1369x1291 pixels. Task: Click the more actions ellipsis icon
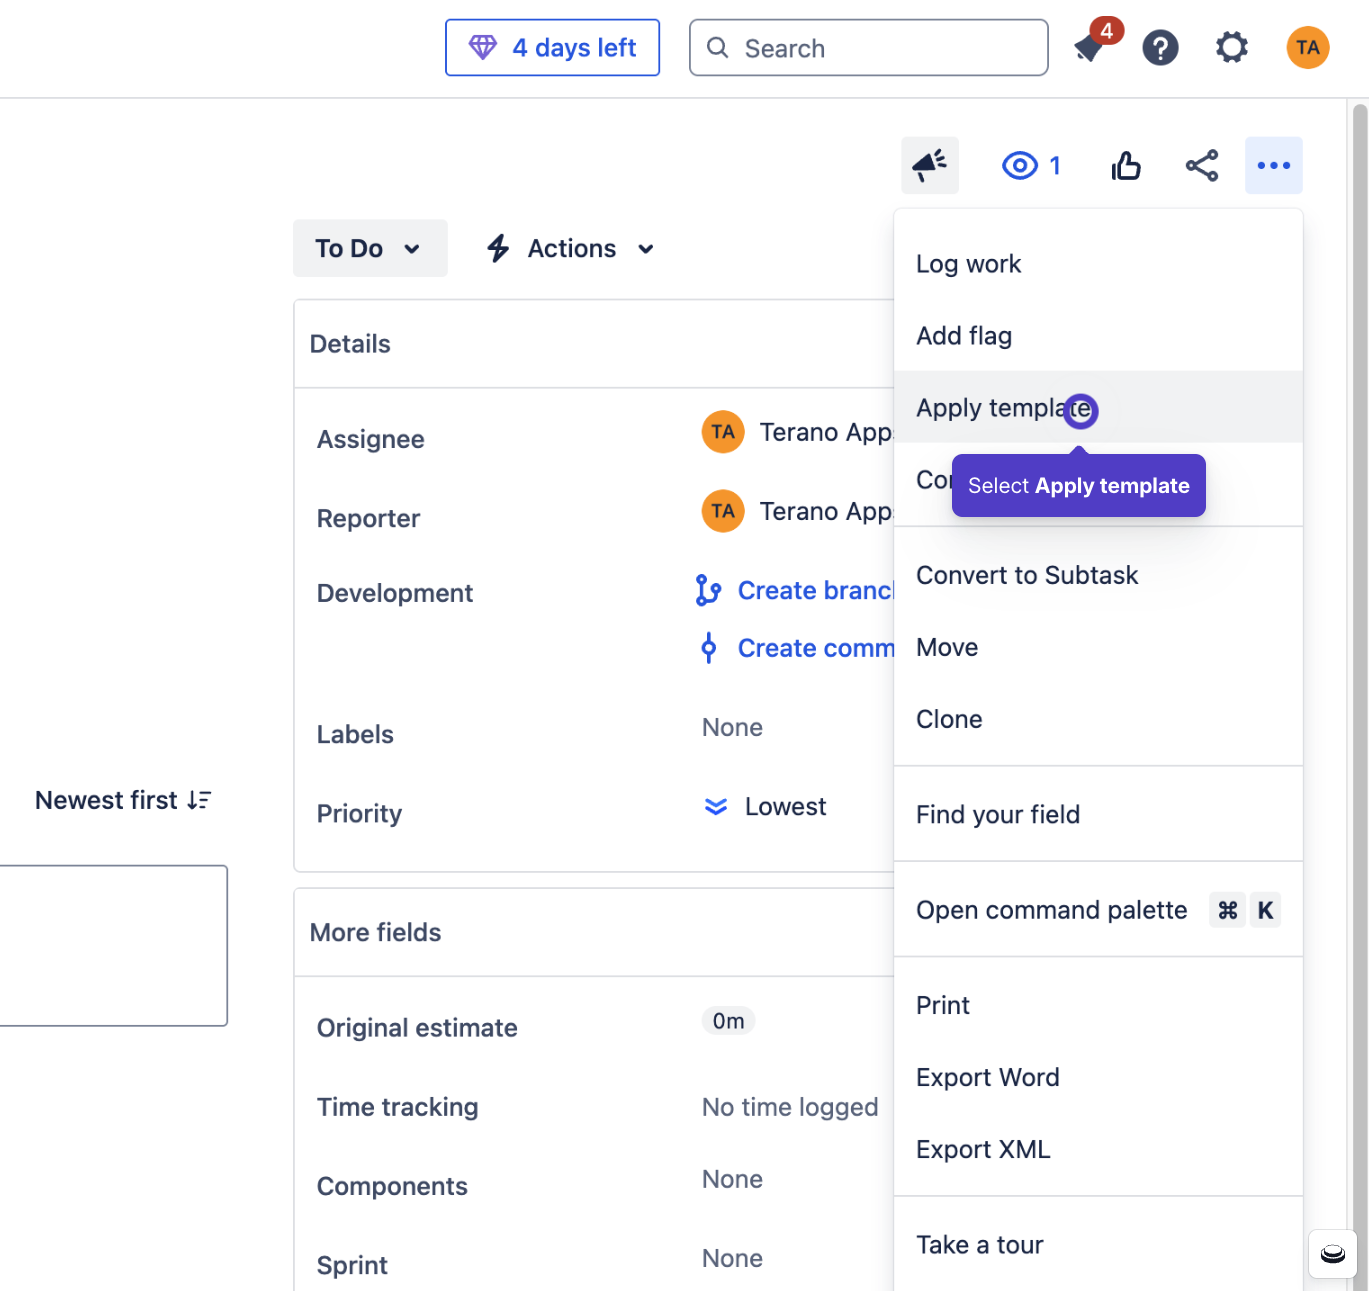[1273, 165]
